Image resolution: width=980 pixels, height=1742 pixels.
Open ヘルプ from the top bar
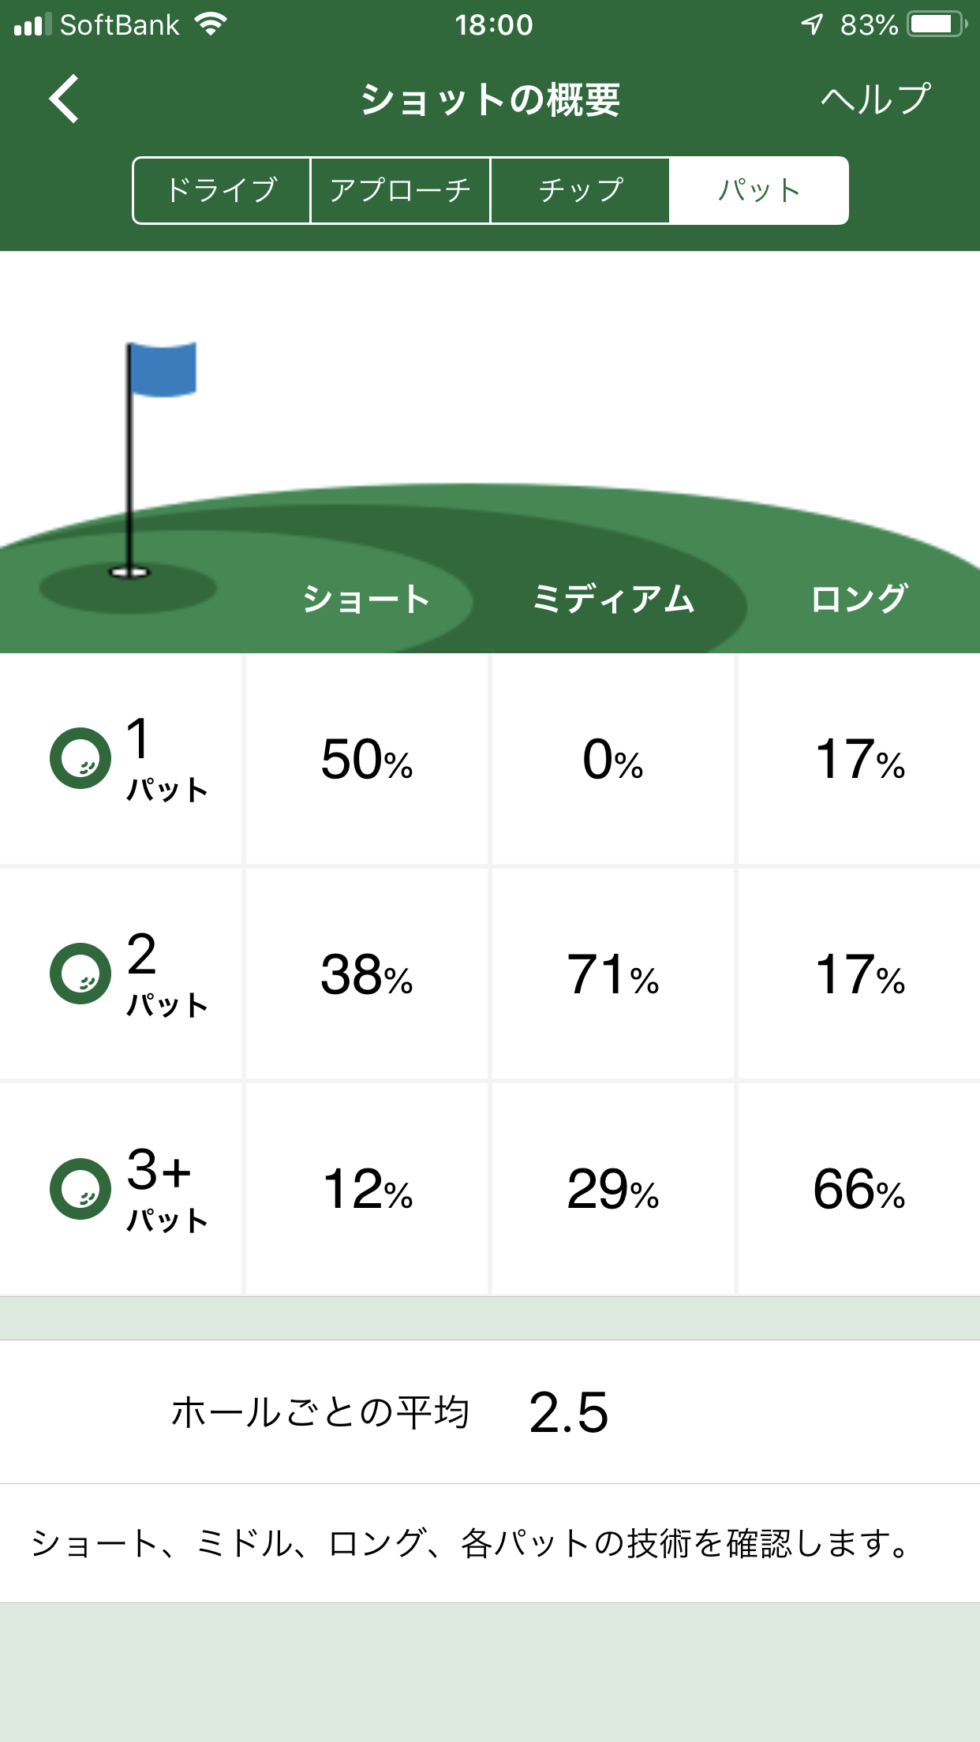coord(874,99)
